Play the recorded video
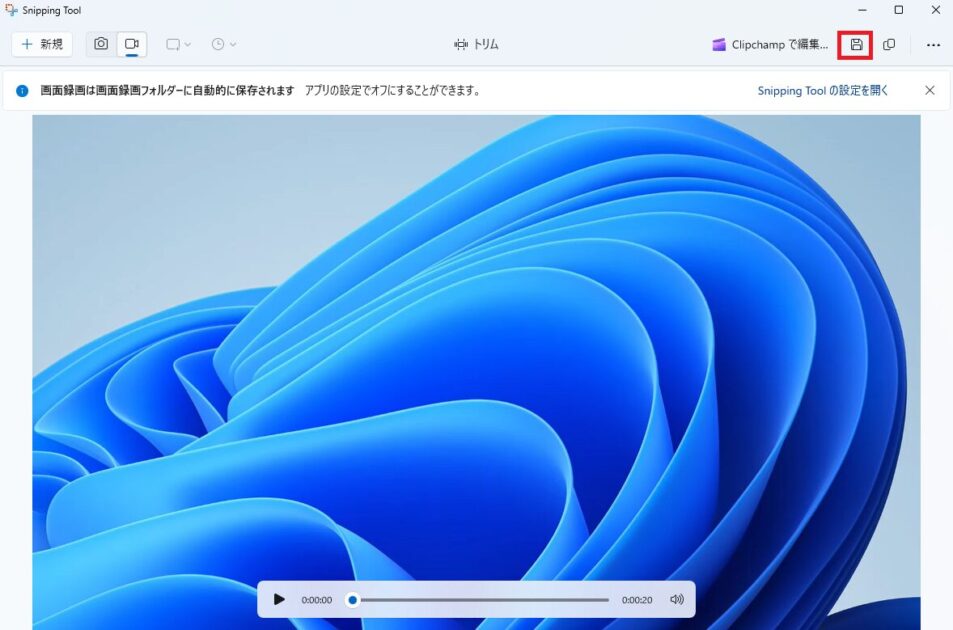Image resolution: width=953 pixels, height=630 pixels. [x=279, y=600]
